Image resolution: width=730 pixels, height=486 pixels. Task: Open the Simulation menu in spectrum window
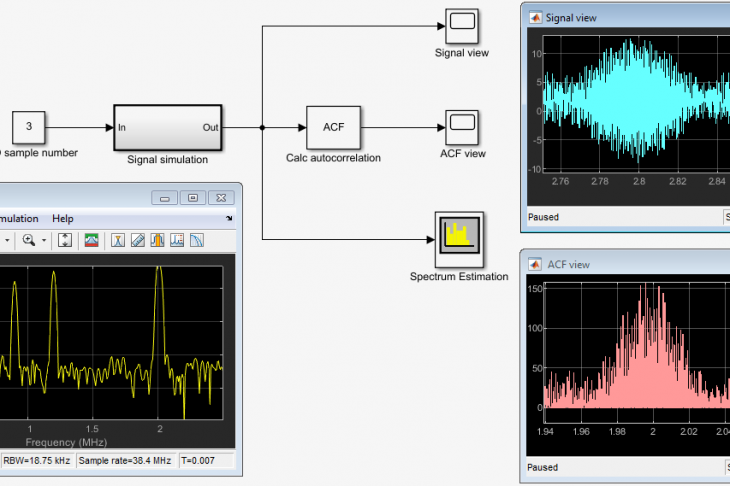(x=19, y=218)
